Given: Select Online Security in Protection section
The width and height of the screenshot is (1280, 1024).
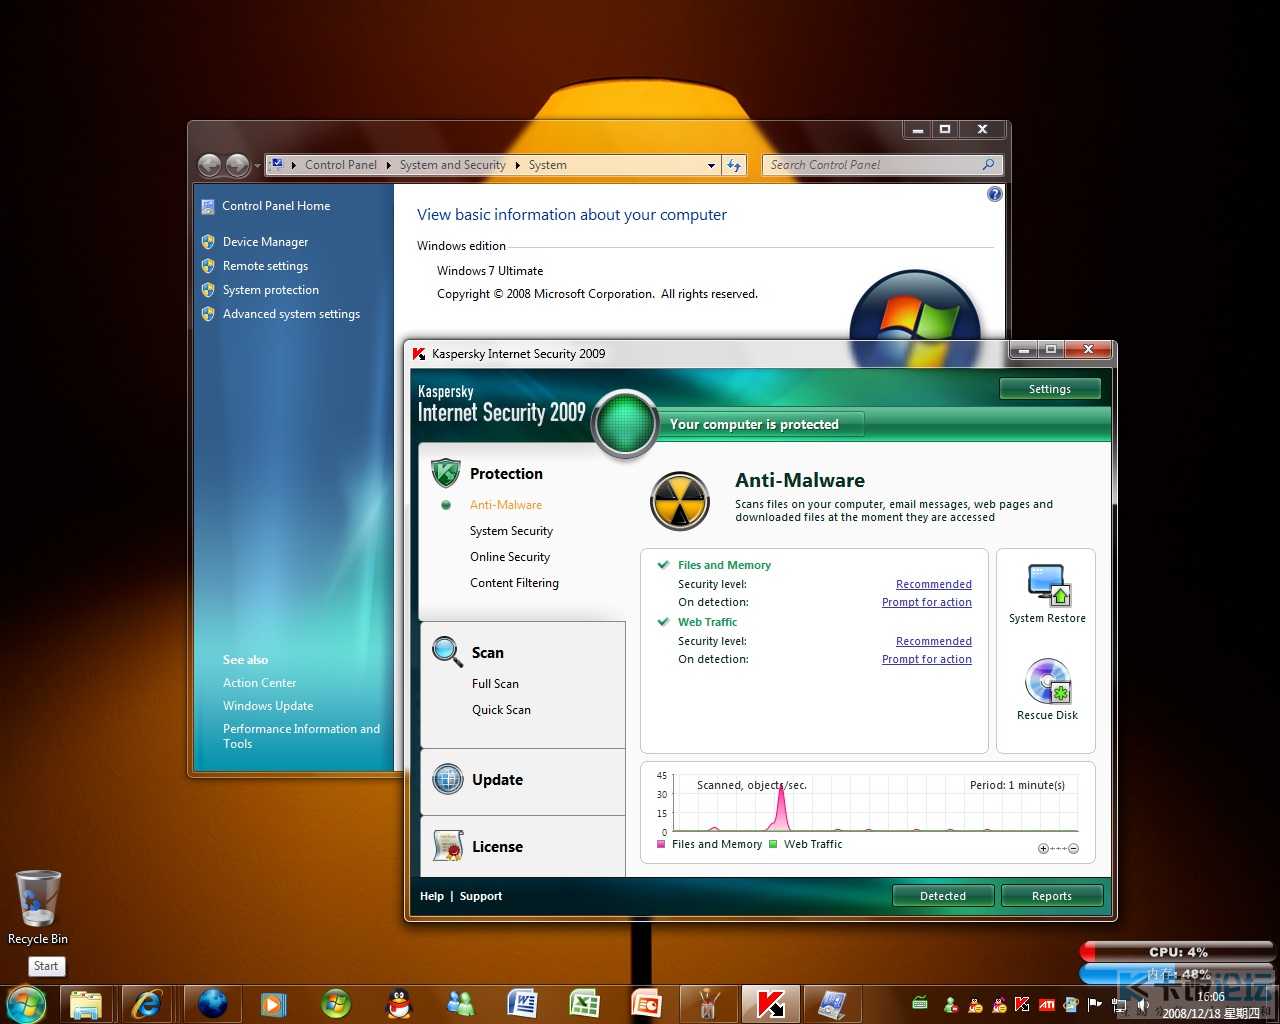Looking at the screenshot, I should (x=510, y=557).
